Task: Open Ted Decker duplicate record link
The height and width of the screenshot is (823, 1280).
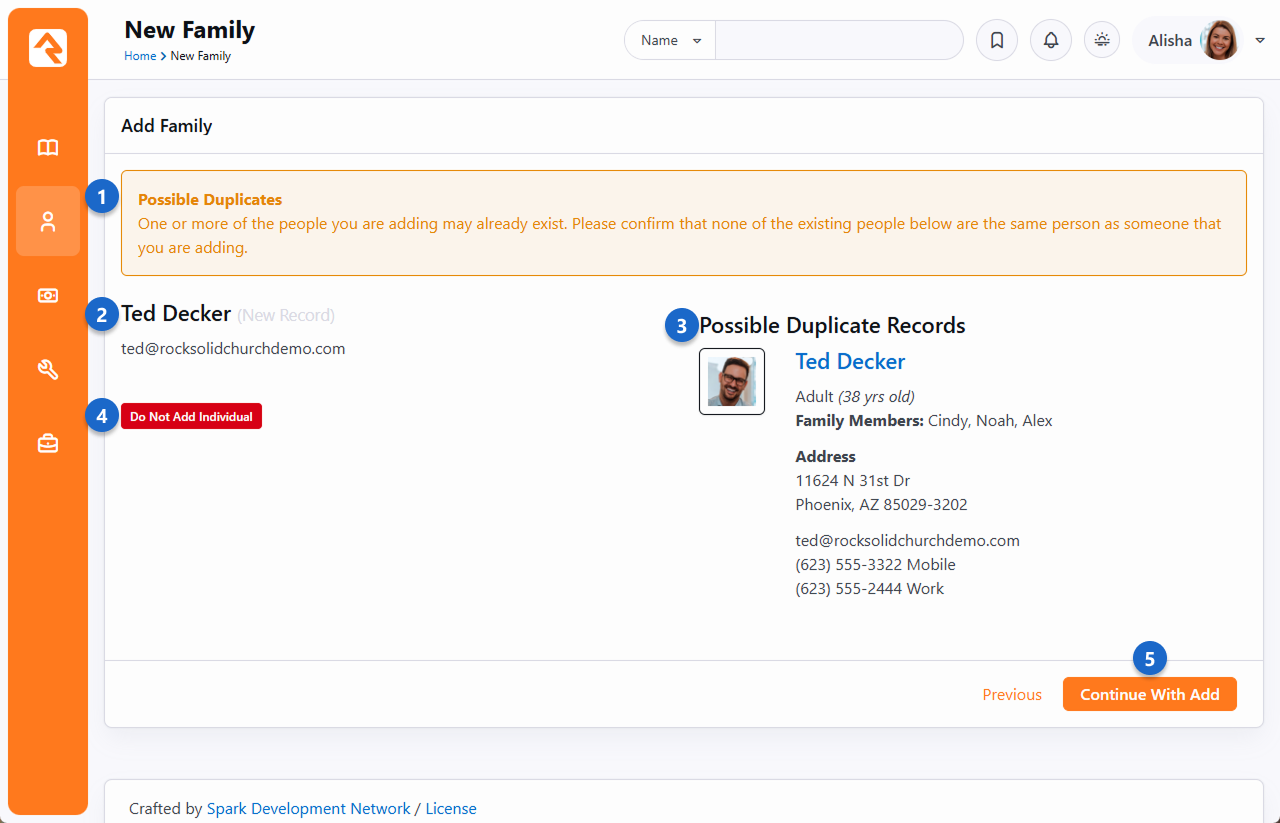Action: 850,362
